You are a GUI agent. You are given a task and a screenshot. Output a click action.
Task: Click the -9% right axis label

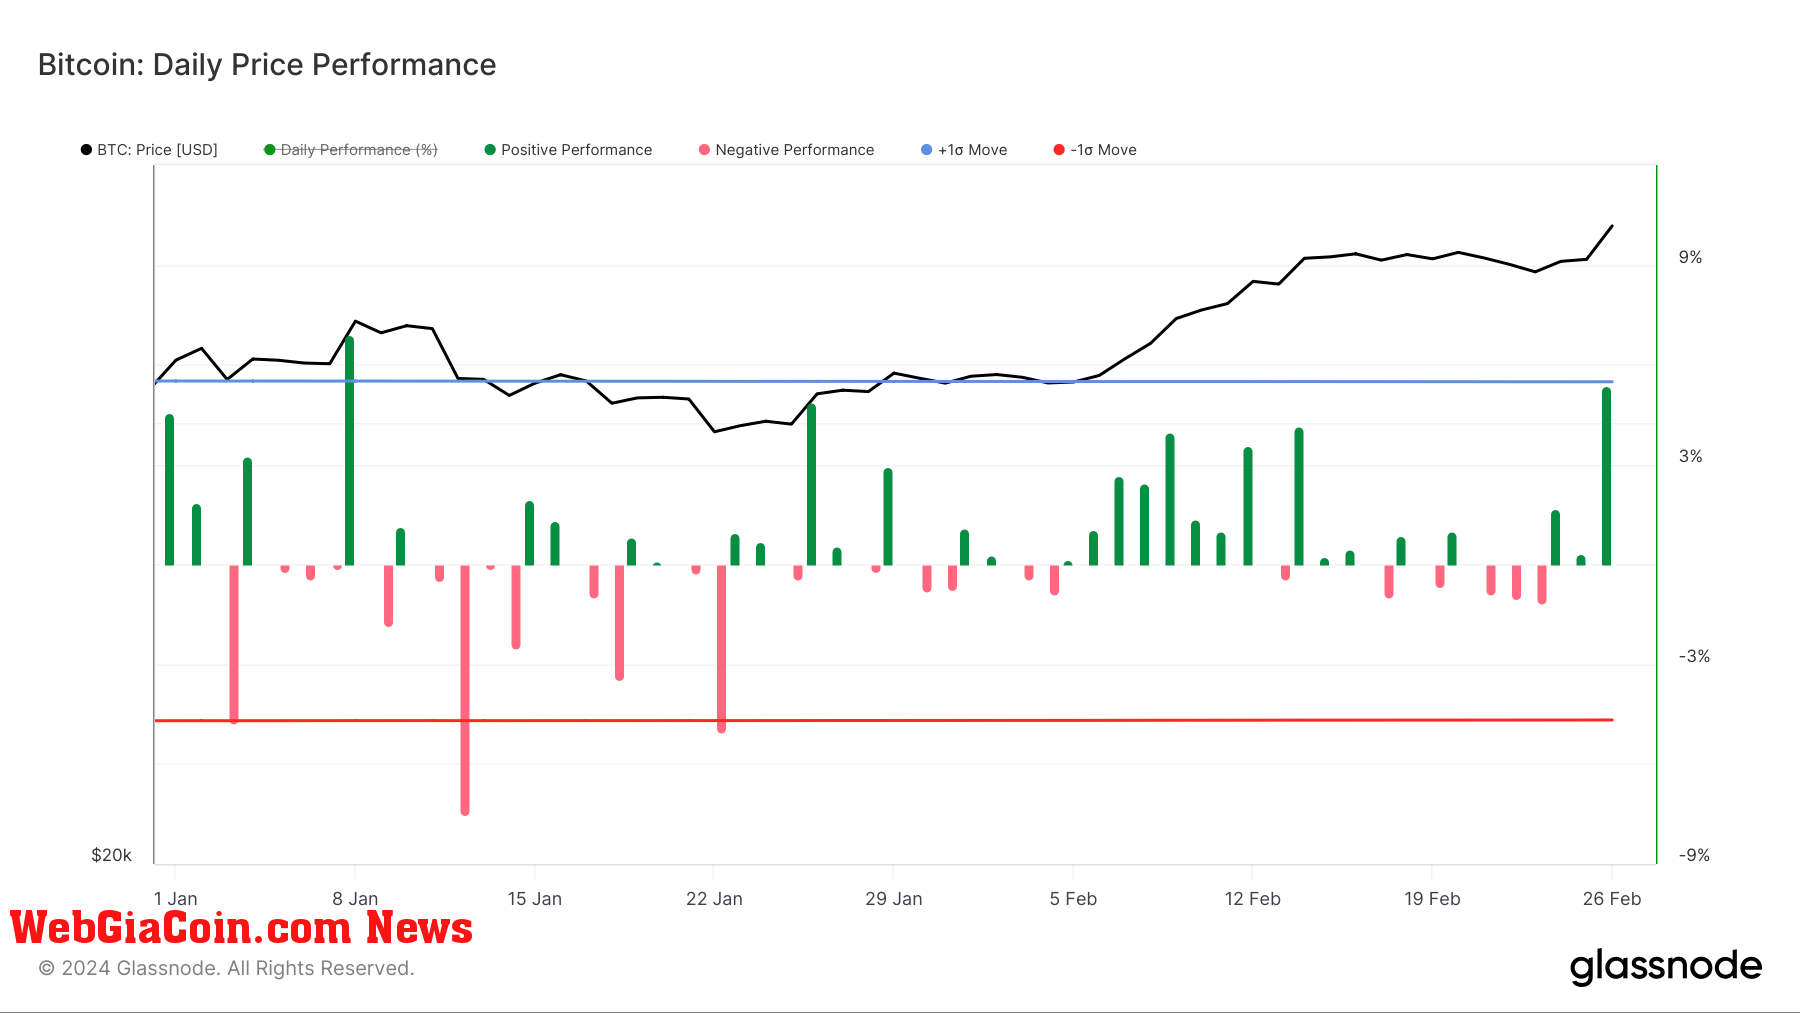(x=1694, y=856)
